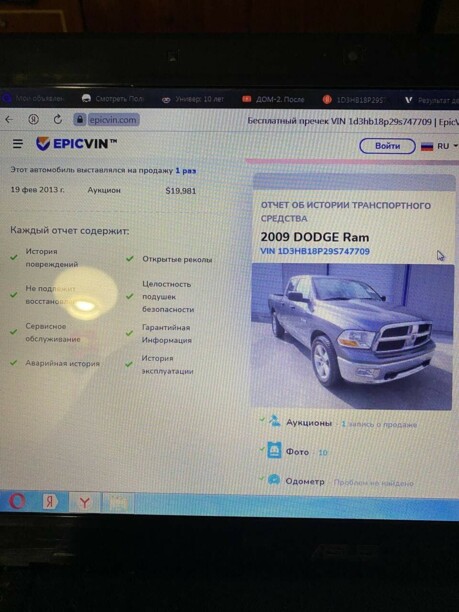Click the '$19,981' auction price
This screenshot has height=612, width=459.
coord(181,191)
